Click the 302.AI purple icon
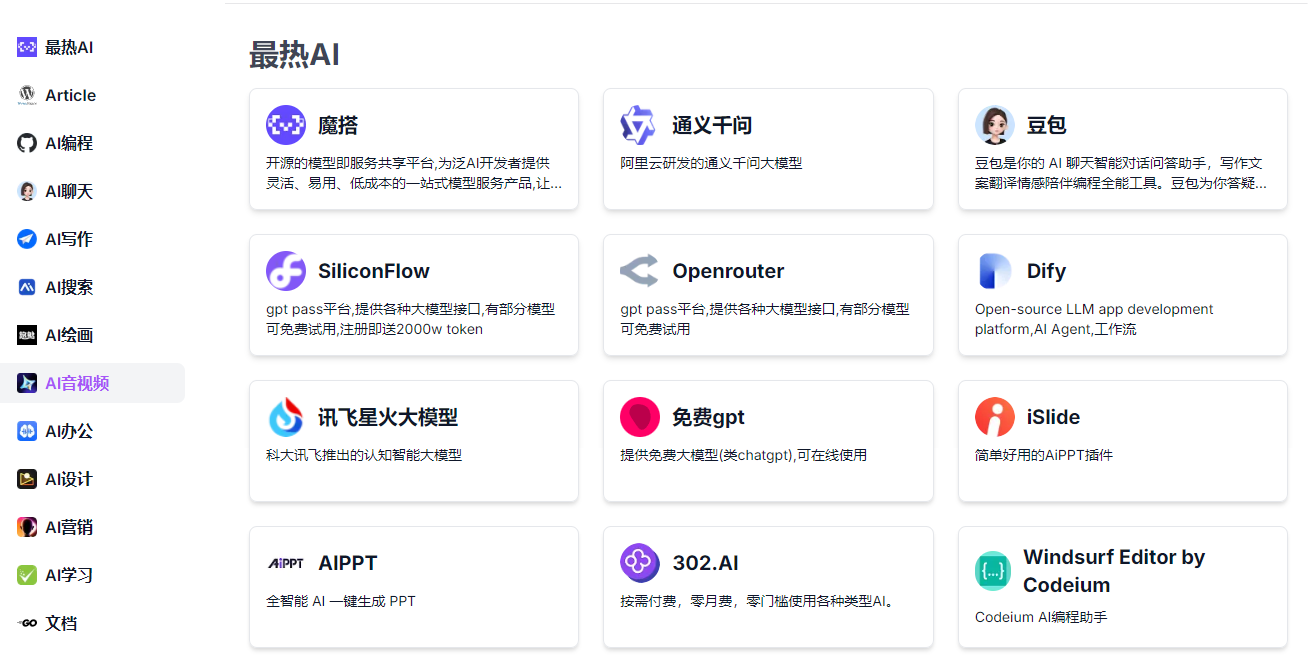Viewport: 1310px width, 659px height. click(x=640, y=562)
